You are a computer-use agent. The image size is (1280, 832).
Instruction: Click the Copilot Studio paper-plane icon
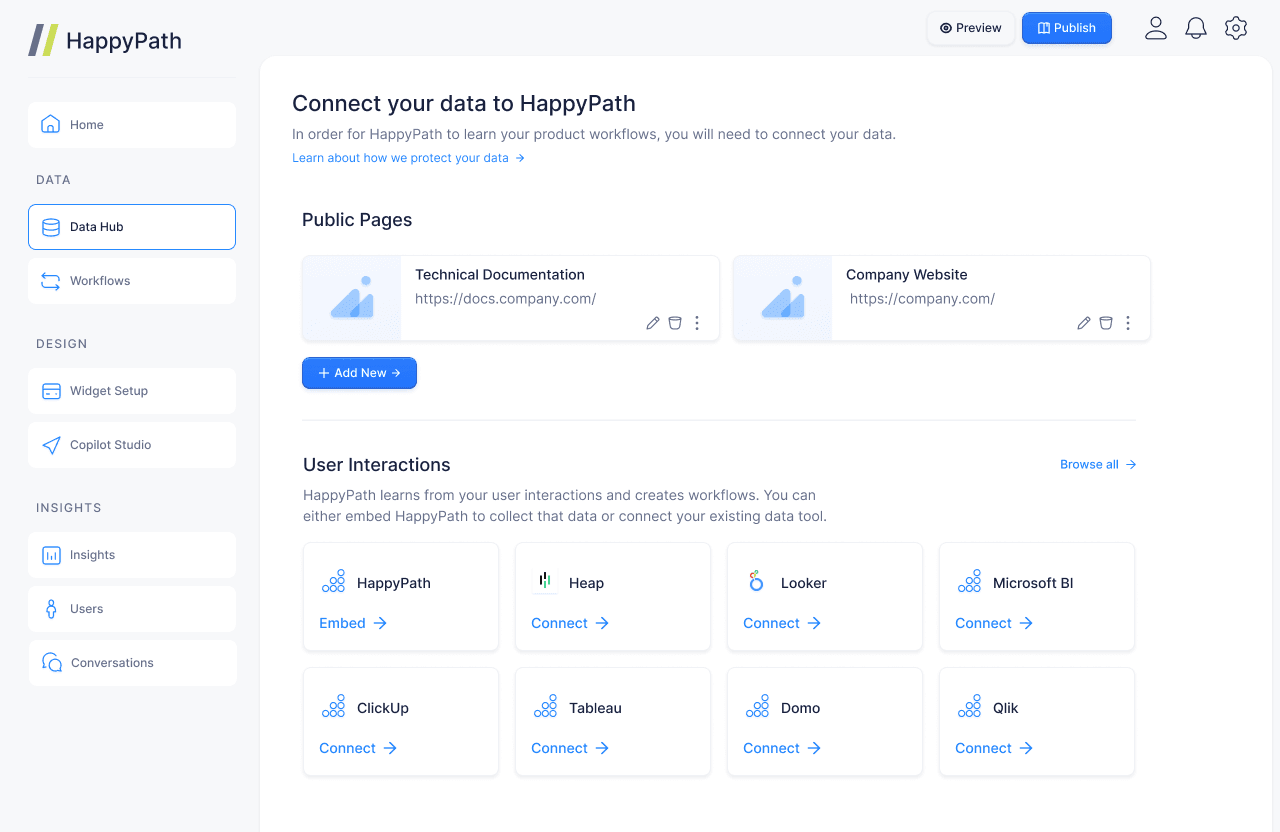(51, 445)
